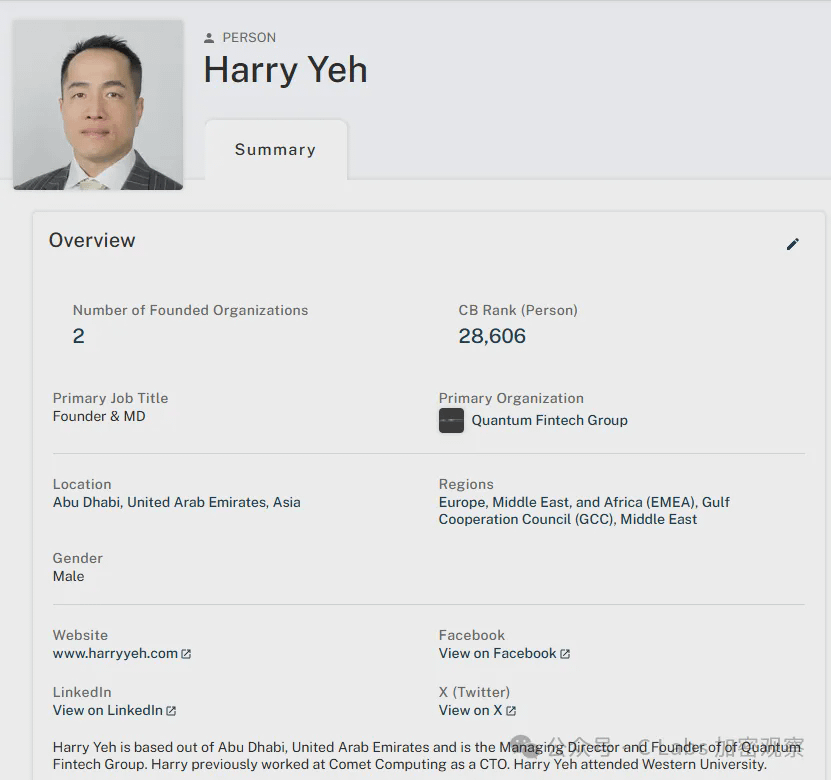Click the Male gender value

(x=68, y=576)
